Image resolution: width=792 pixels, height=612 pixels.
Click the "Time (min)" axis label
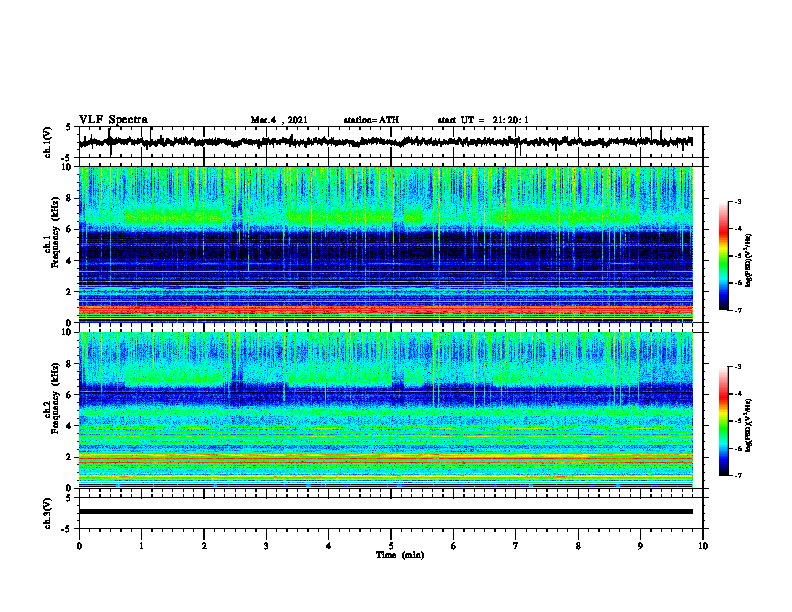click(400, 555)
